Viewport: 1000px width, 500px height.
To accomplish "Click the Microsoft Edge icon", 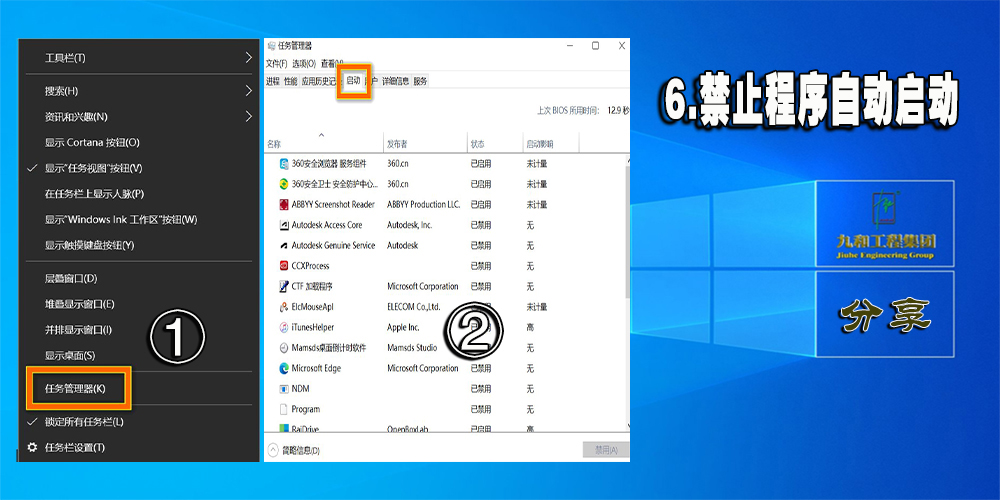I will (284, 368).
